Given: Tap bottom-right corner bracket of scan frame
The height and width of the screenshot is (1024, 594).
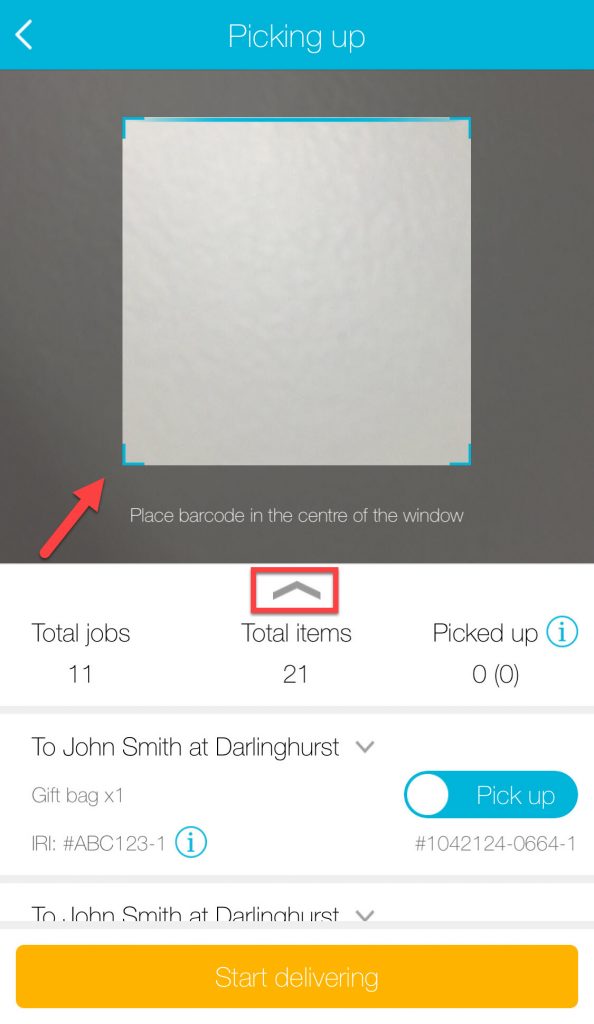Looking at the screenshot, I should point(460,455).
